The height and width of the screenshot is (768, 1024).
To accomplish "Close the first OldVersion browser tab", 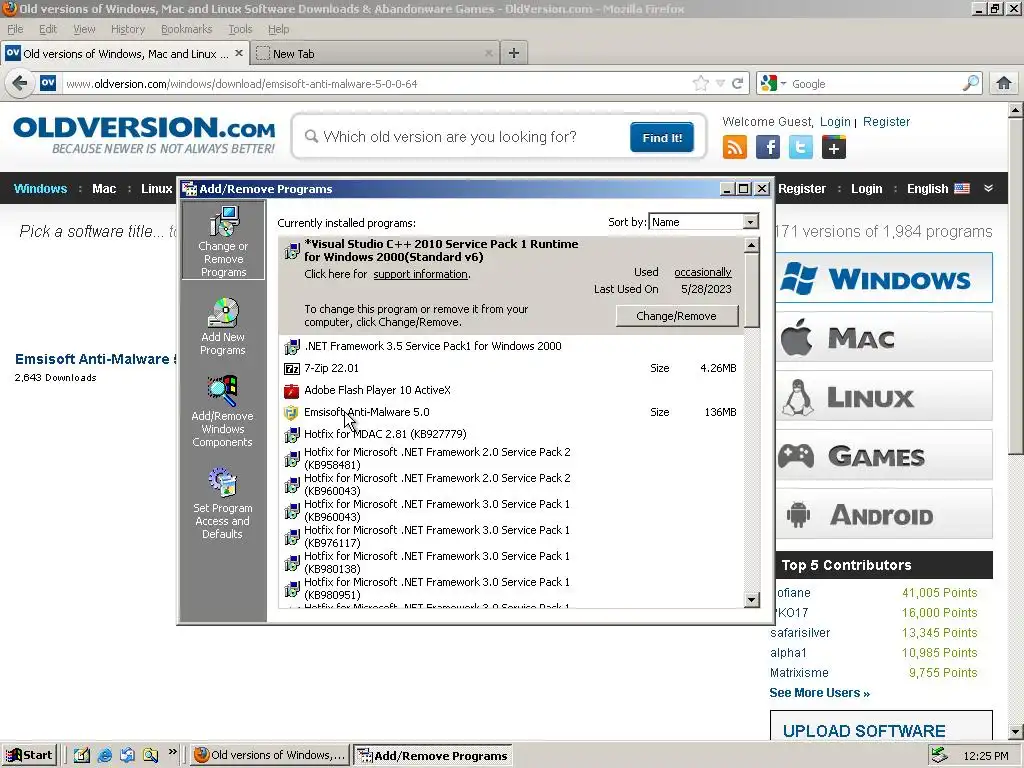I will (x=239, y=53).
